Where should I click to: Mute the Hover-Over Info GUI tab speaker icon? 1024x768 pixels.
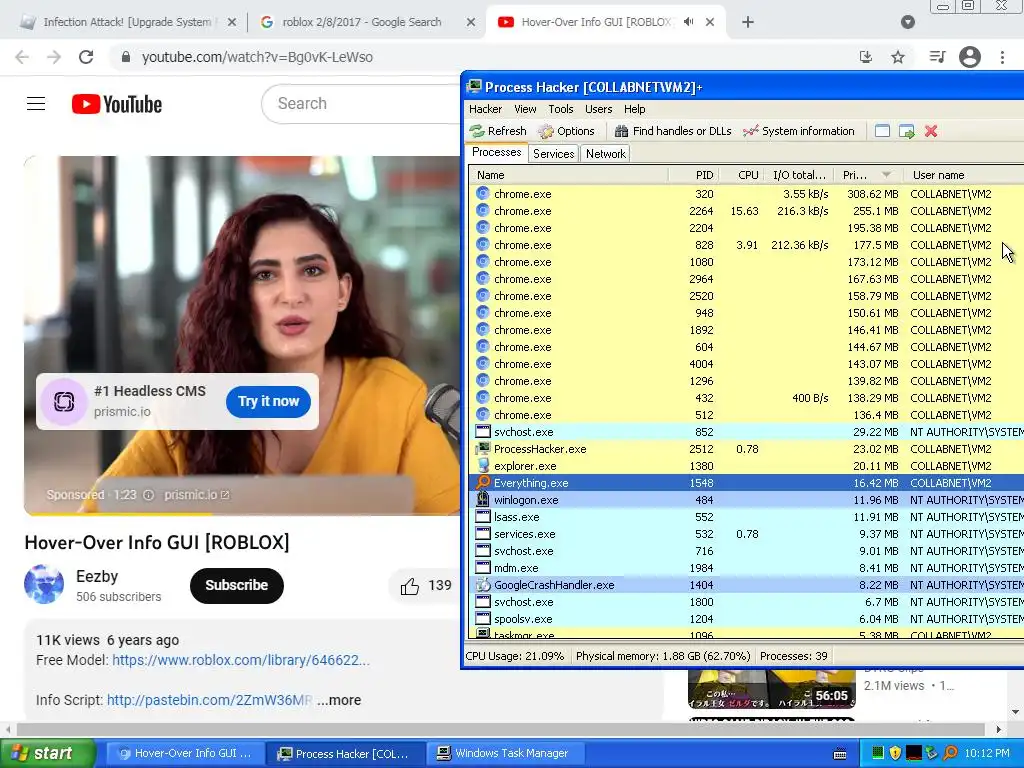(688, 22)
